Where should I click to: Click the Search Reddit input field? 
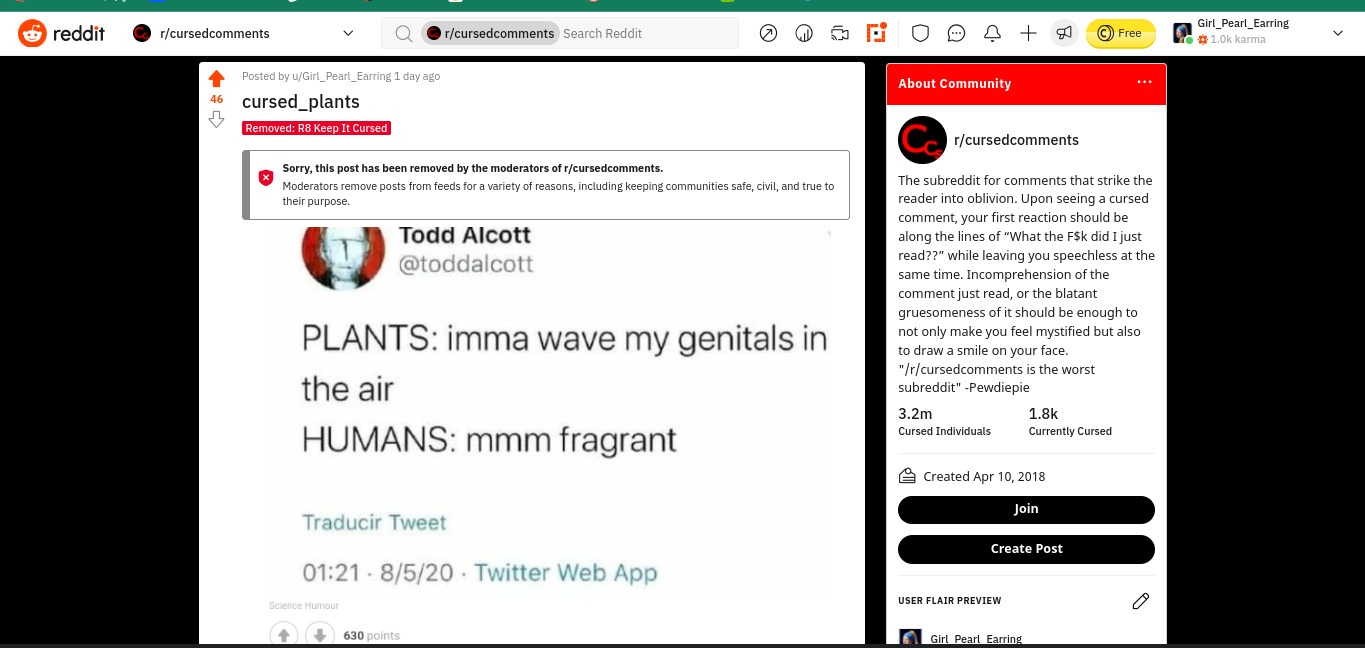(x=647, y=33)
